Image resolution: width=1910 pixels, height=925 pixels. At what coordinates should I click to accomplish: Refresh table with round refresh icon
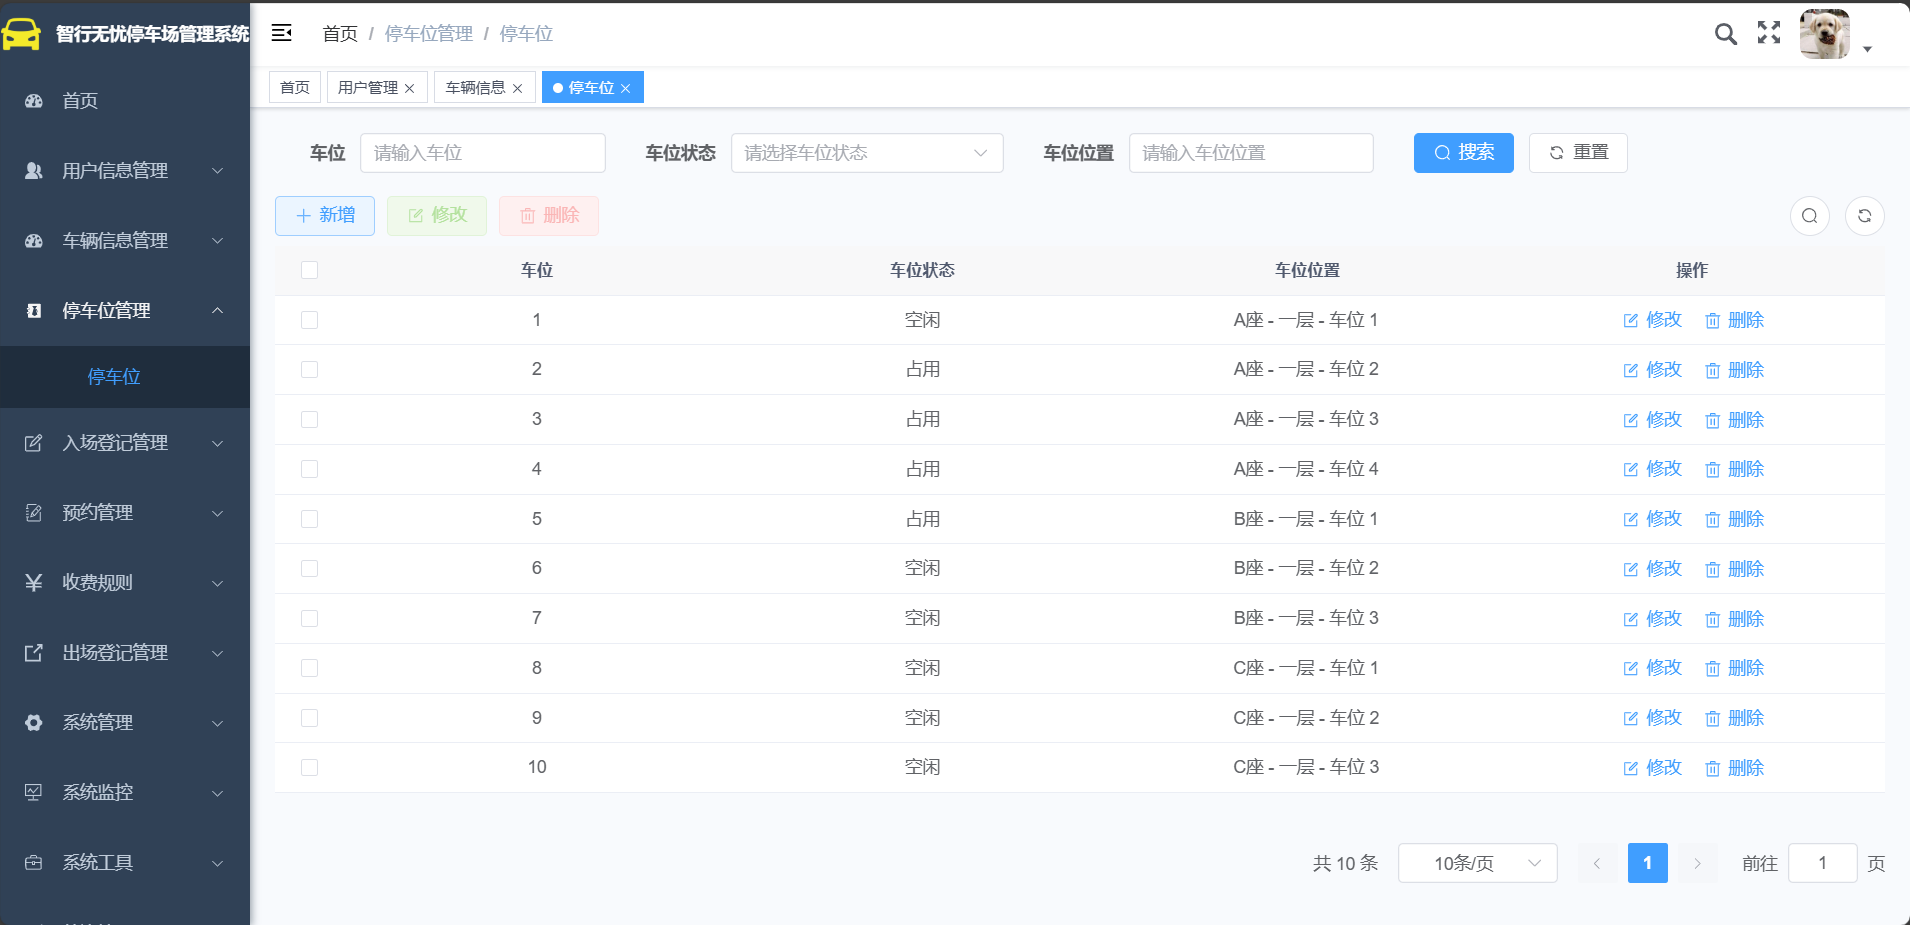pyautogui.click(x=1865, y=216)
